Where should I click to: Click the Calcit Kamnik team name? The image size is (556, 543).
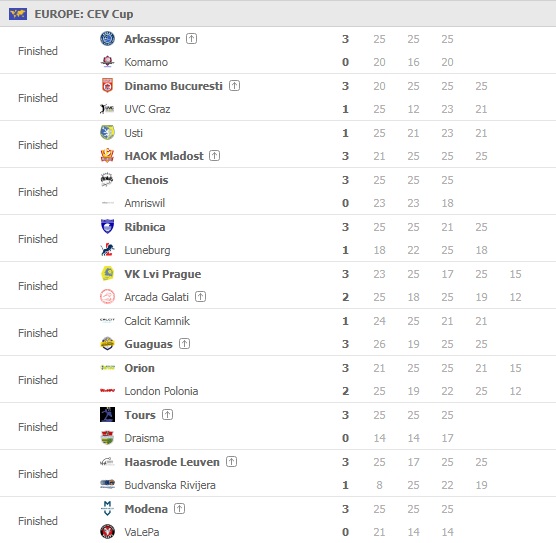(x=157, y=321)
